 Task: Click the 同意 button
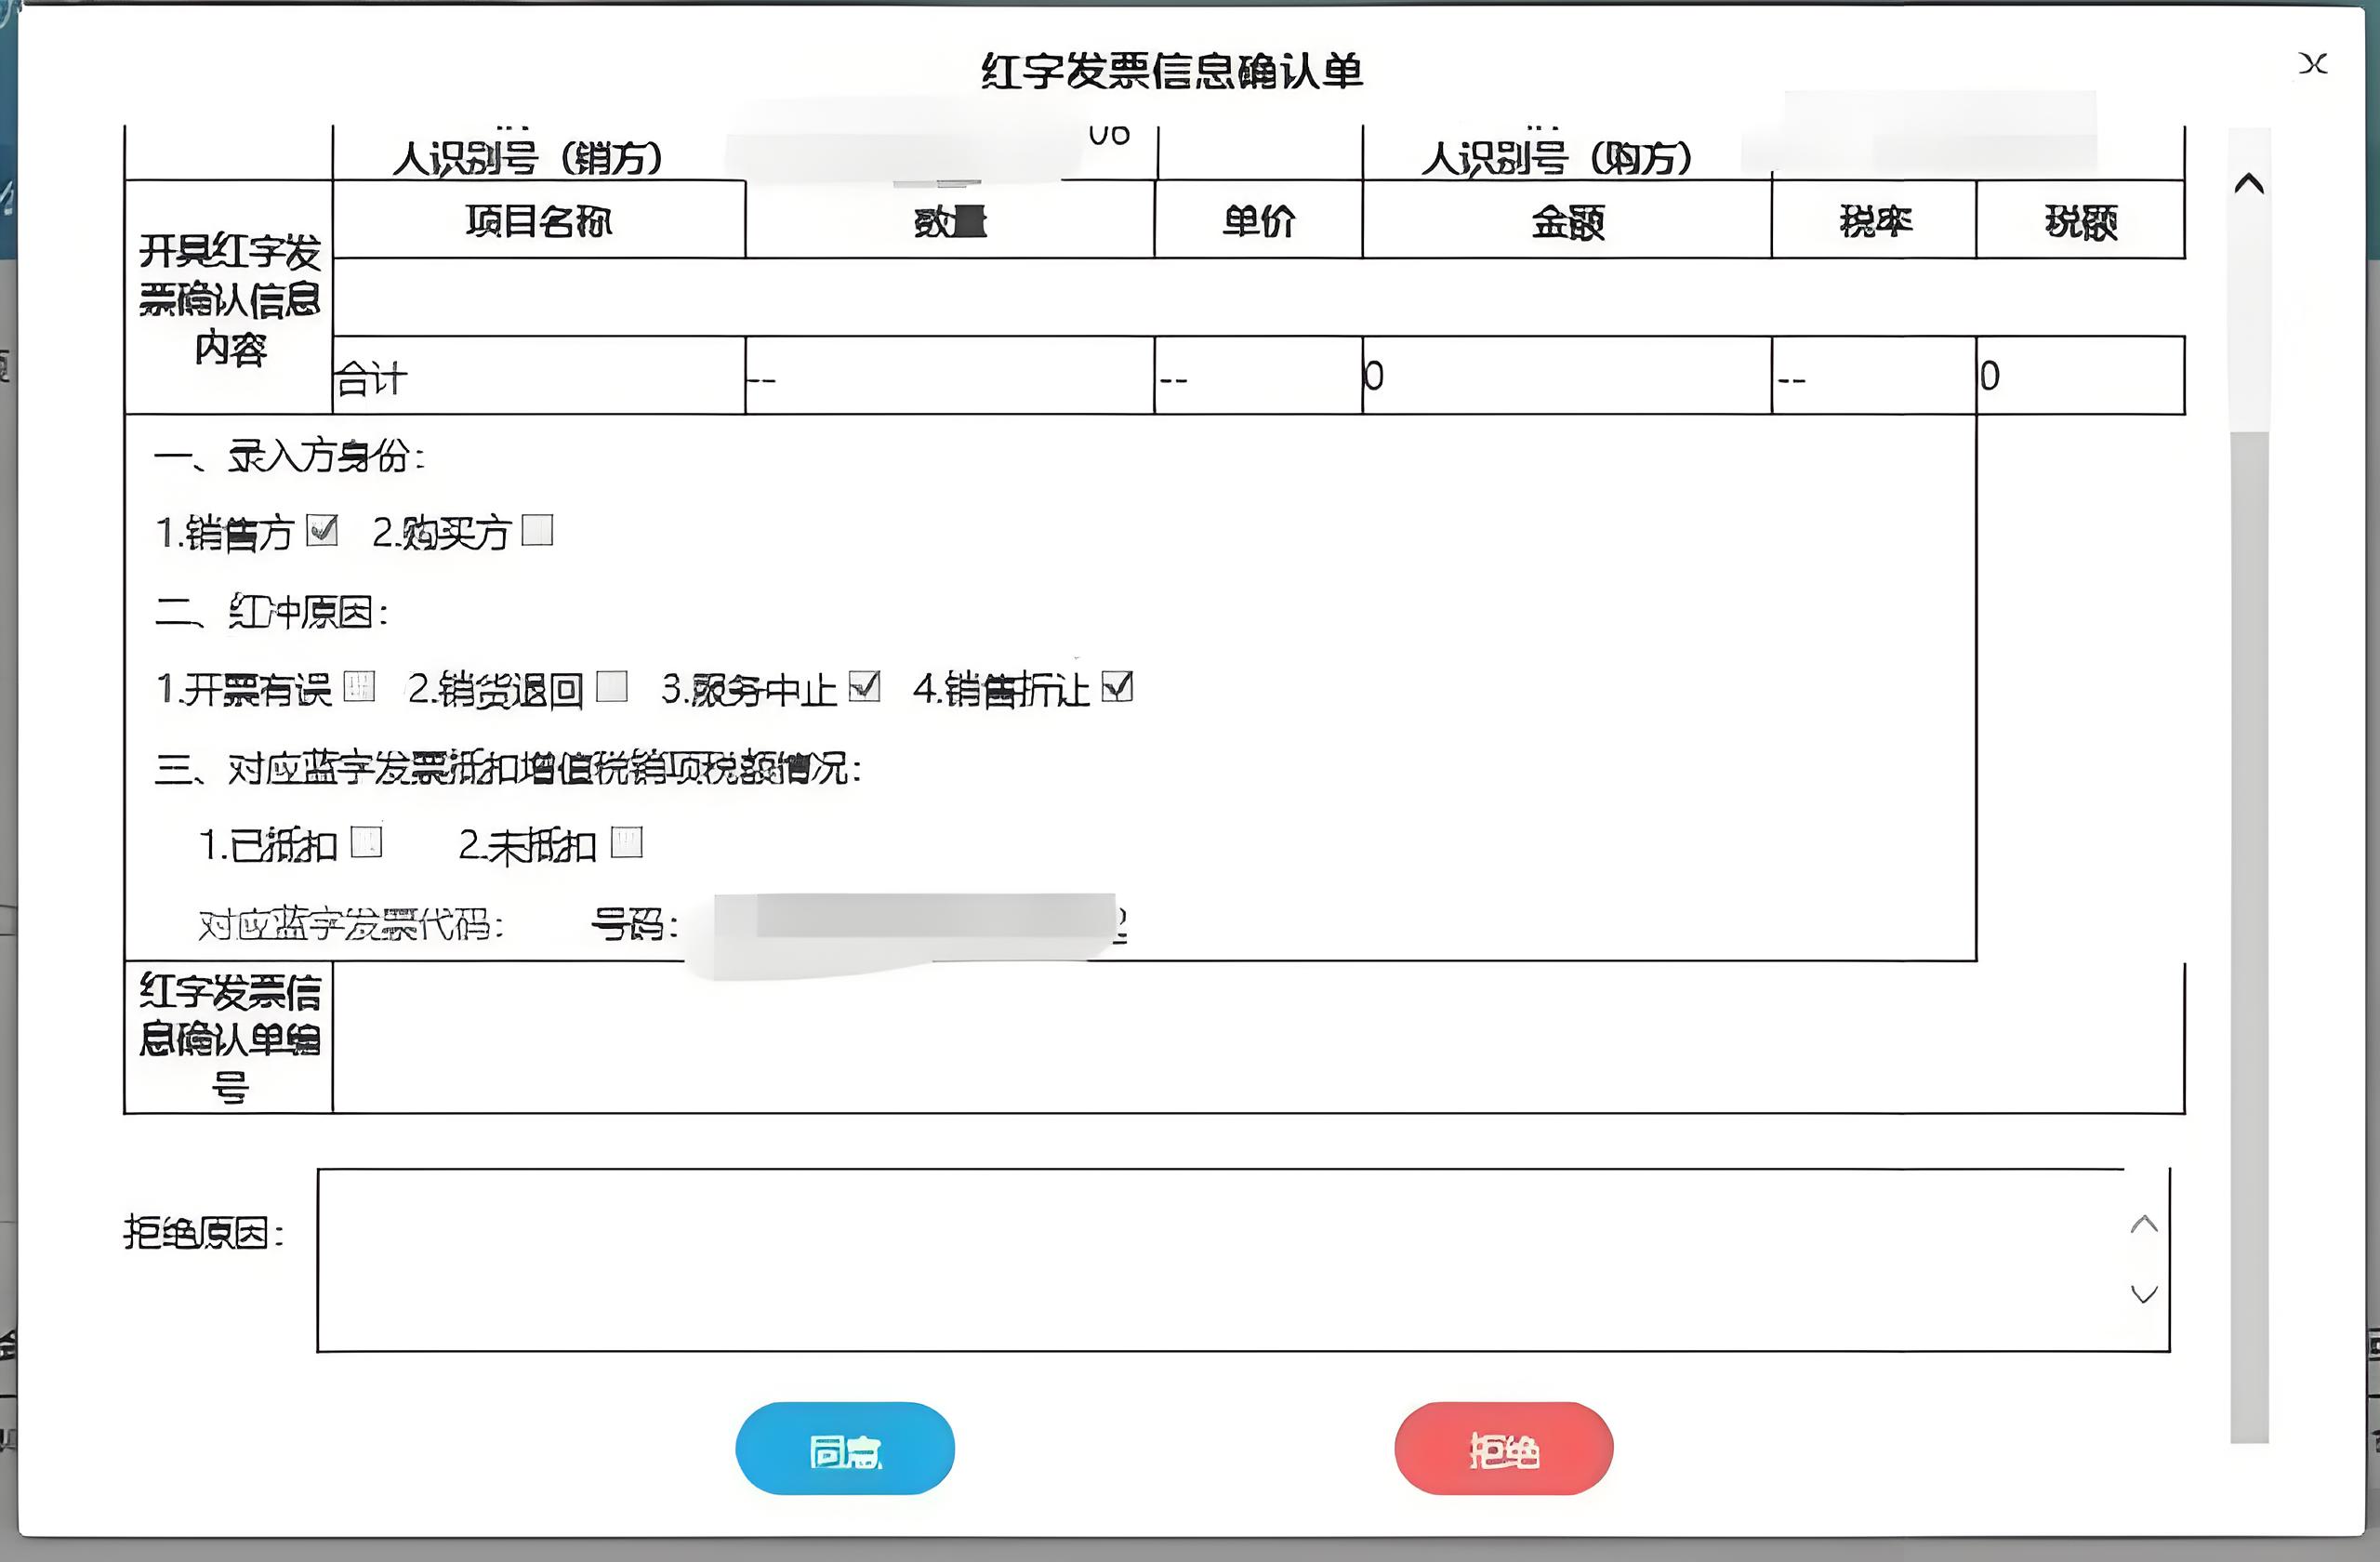845,1448
